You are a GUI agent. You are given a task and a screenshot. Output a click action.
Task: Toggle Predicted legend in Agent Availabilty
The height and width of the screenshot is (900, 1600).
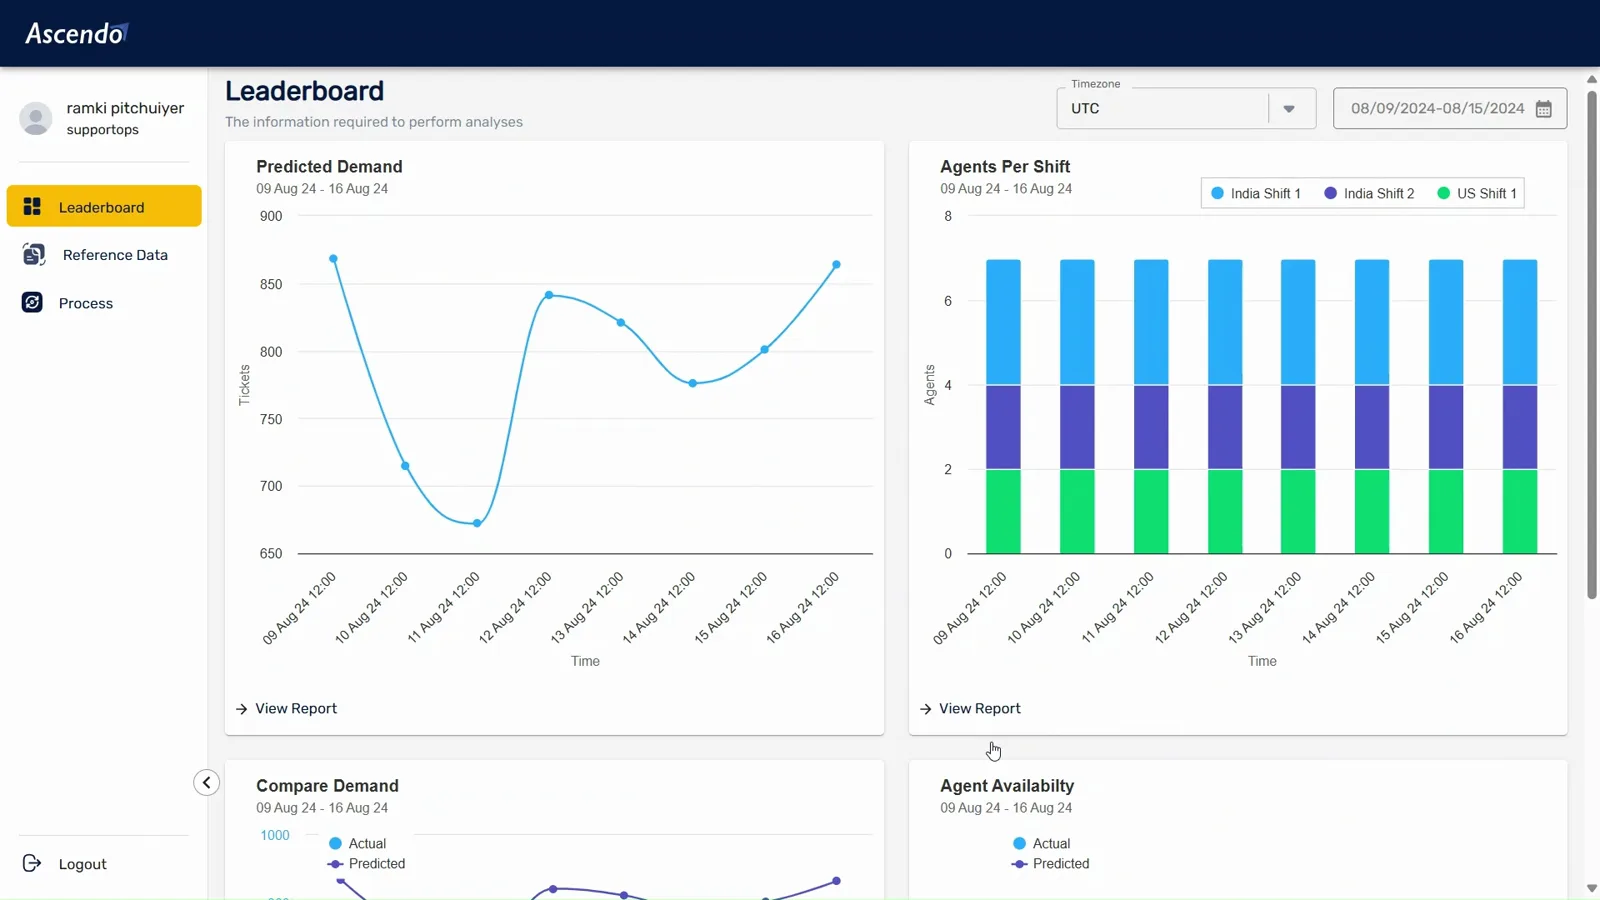(x=1050, y=863)
